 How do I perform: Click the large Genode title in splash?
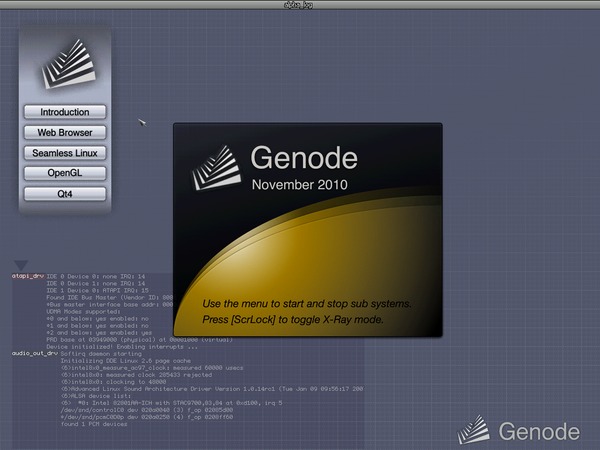tap(304, 158)
